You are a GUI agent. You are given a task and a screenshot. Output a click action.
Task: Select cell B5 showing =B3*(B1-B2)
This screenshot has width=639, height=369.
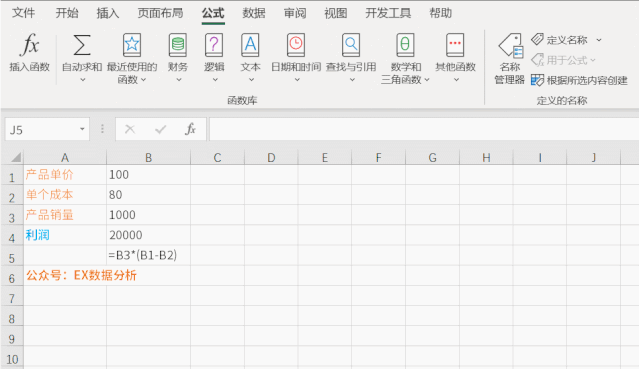(148, 255)
